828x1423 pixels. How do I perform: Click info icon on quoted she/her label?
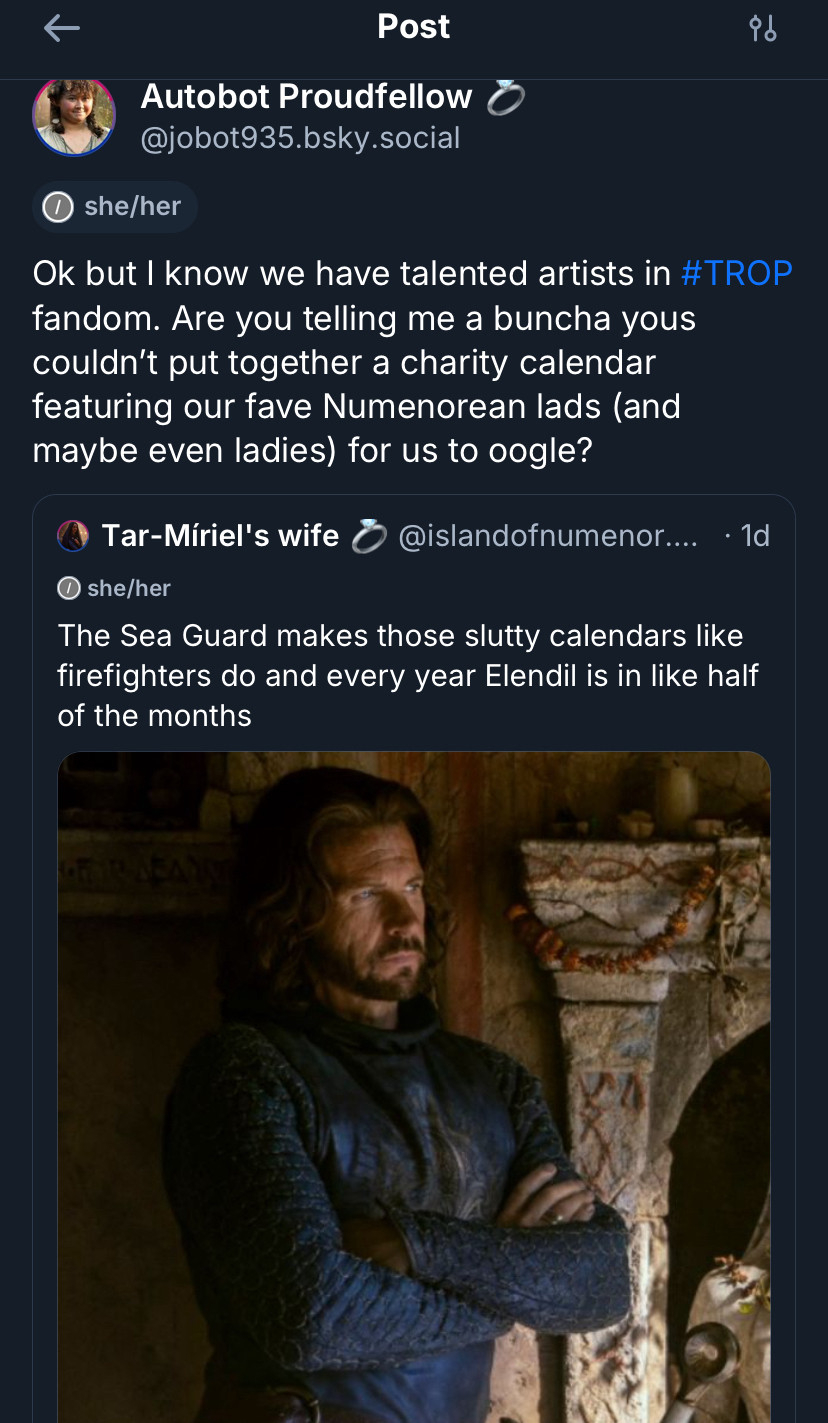[69, 588]
